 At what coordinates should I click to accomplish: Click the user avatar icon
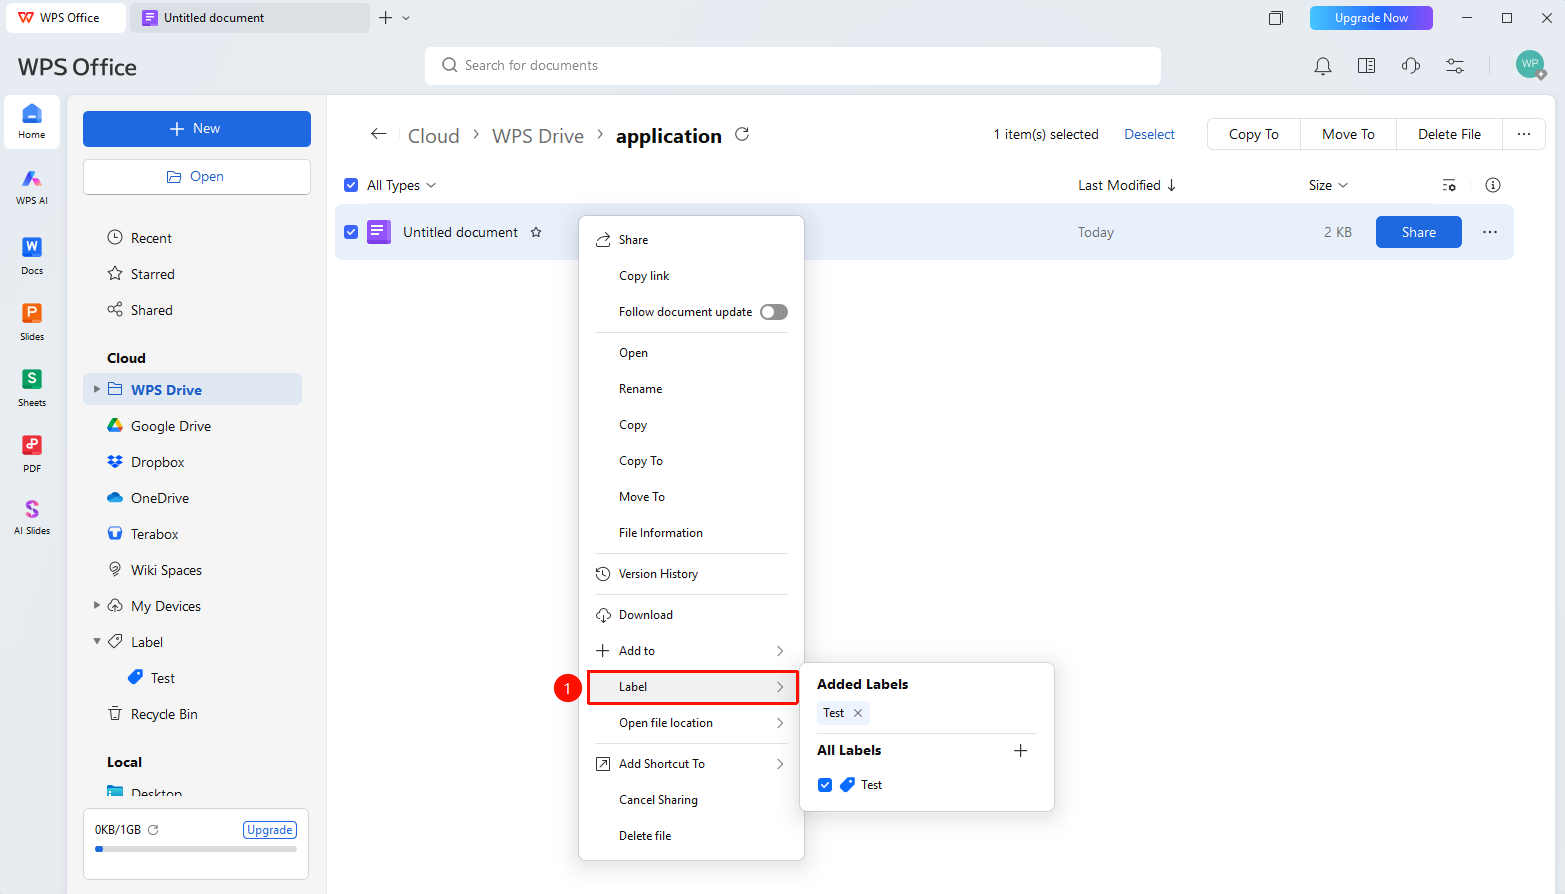coord(1530,65)
